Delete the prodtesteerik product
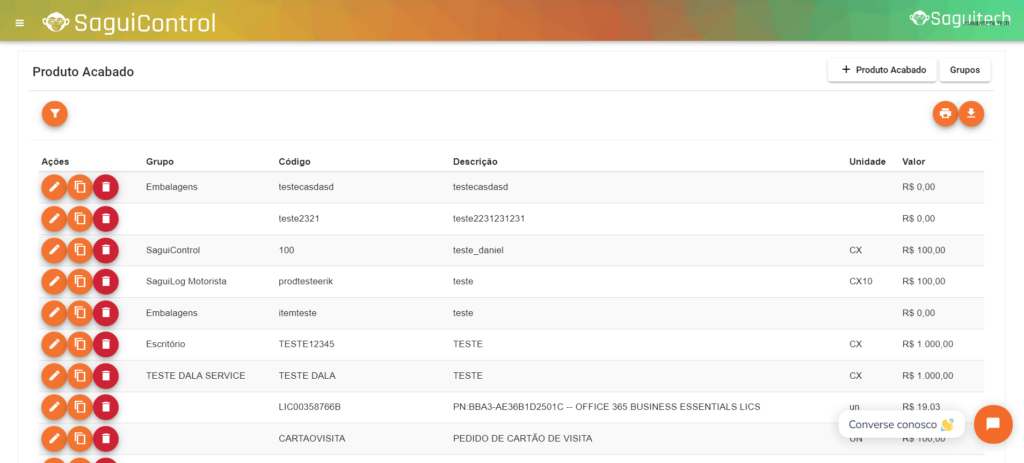 pos(106,282)
